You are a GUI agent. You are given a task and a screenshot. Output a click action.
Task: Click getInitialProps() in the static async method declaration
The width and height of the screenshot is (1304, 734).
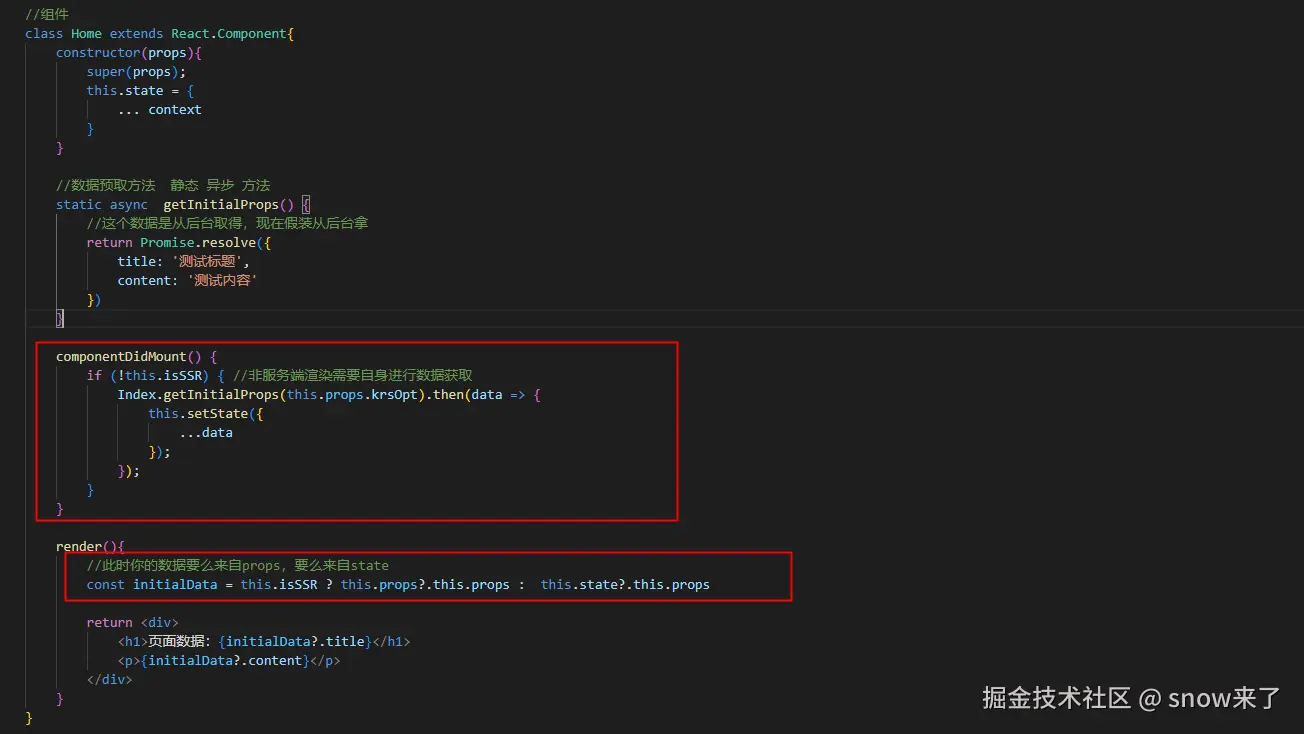point(229,204)
